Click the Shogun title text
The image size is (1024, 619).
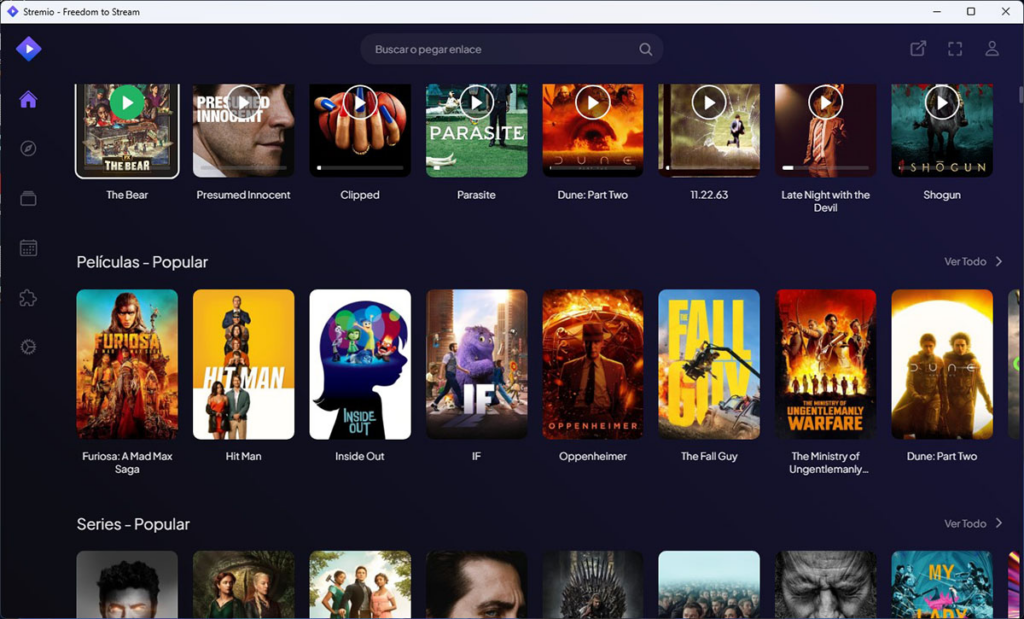[942, 195]
